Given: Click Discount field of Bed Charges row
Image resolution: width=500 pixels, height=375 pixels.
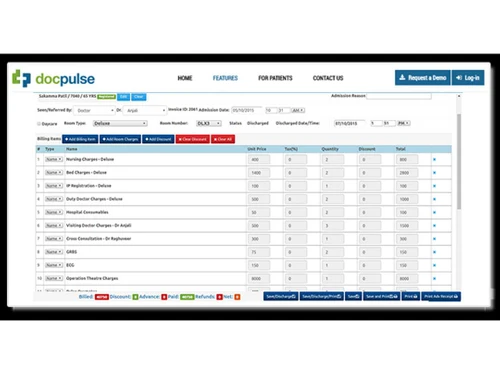Looking at the screenshot, I should click(x=370, y=173).
